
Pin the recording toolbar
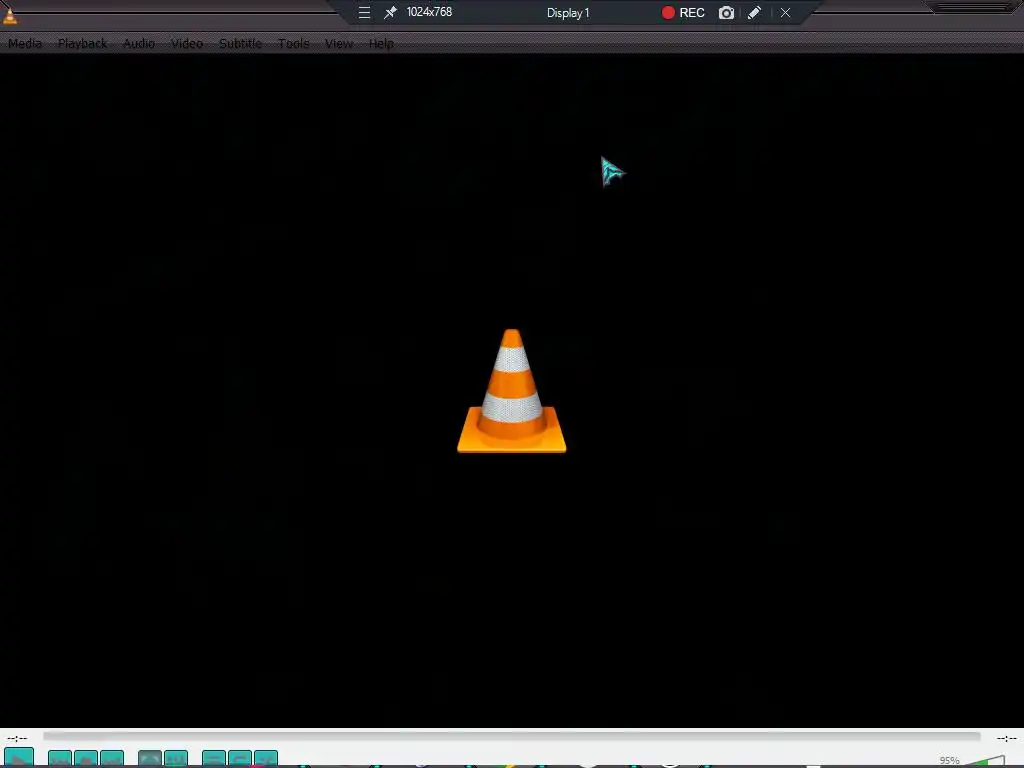tap(390, 12)
